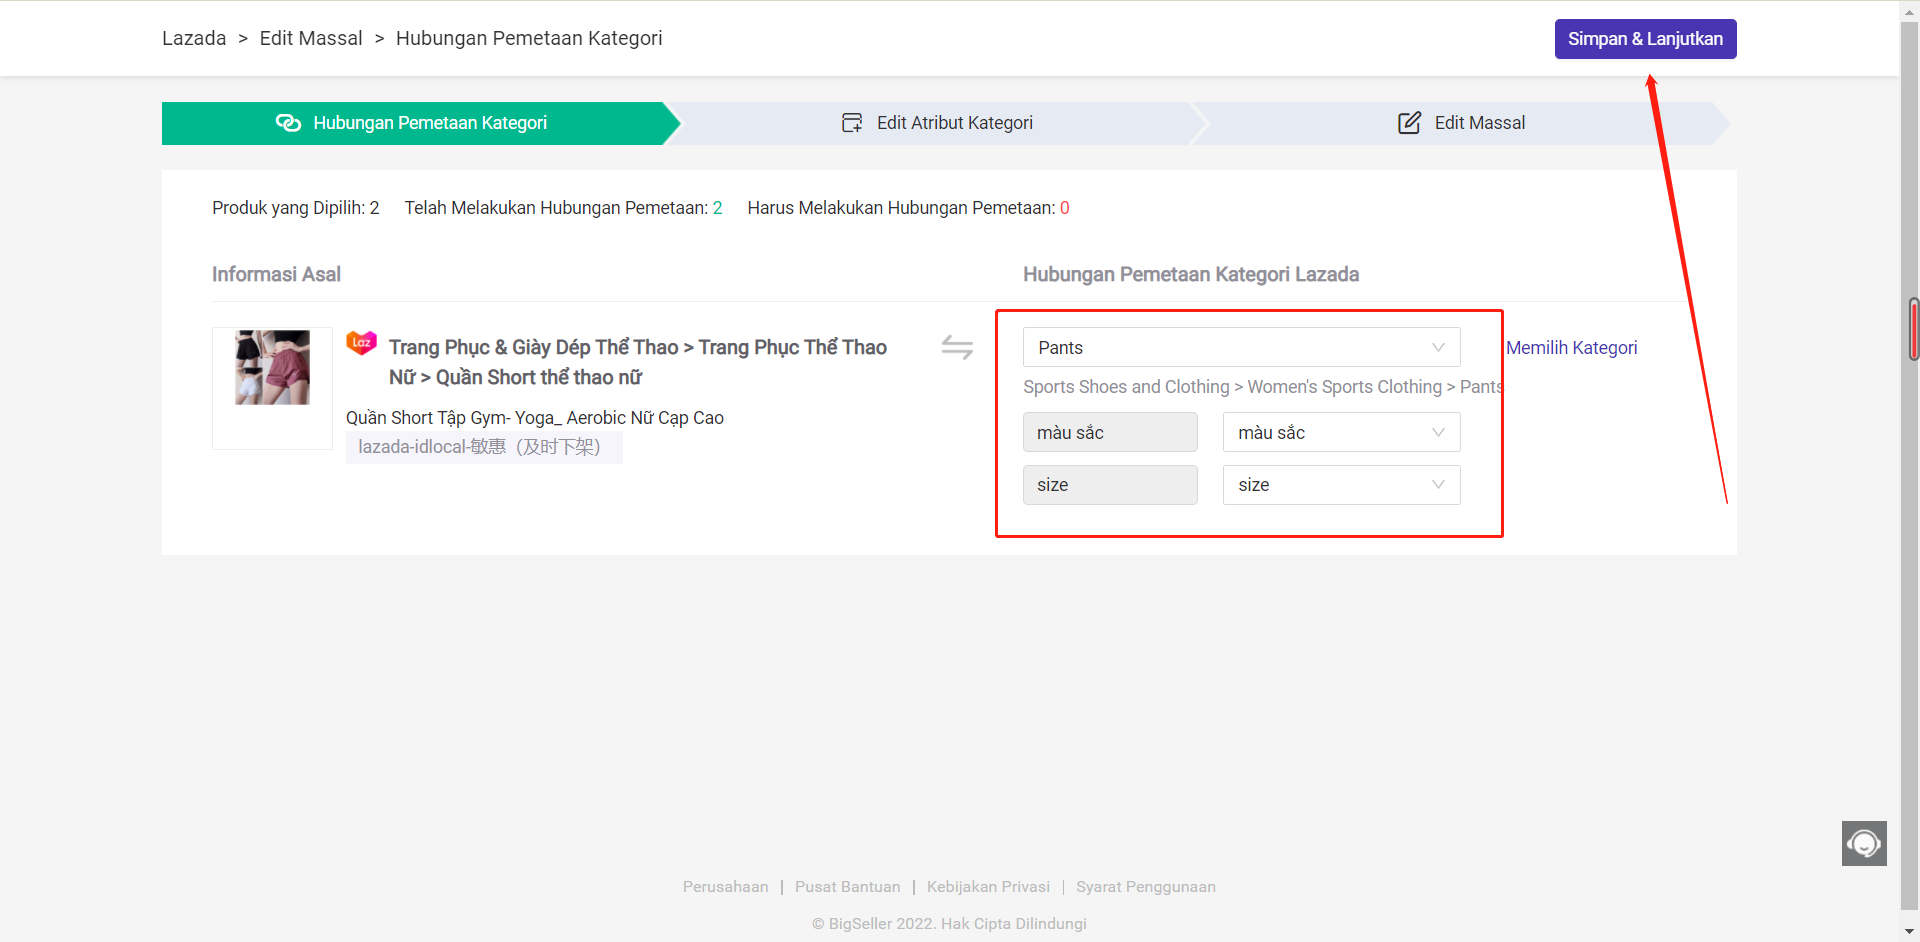This screenshot has width=1920, height=942.
Task: Click the linked-chain icon in first step
Action: click(x=288, y=123)
